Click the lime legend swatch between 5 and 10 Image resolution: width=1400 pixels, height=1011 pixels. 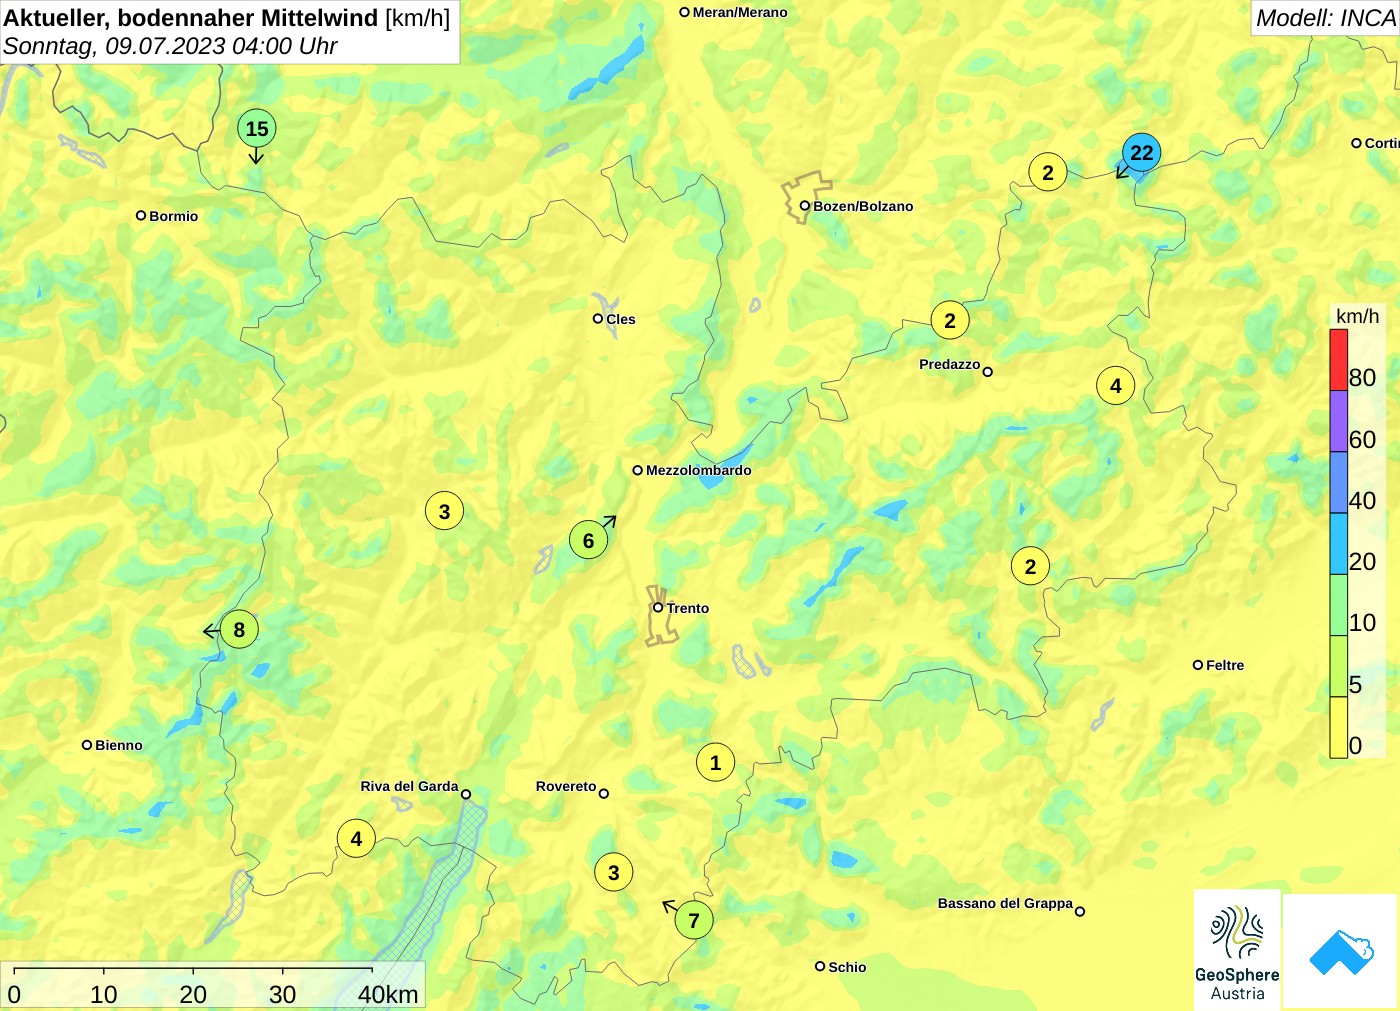pyautogui.click(x=1338, y=666)
